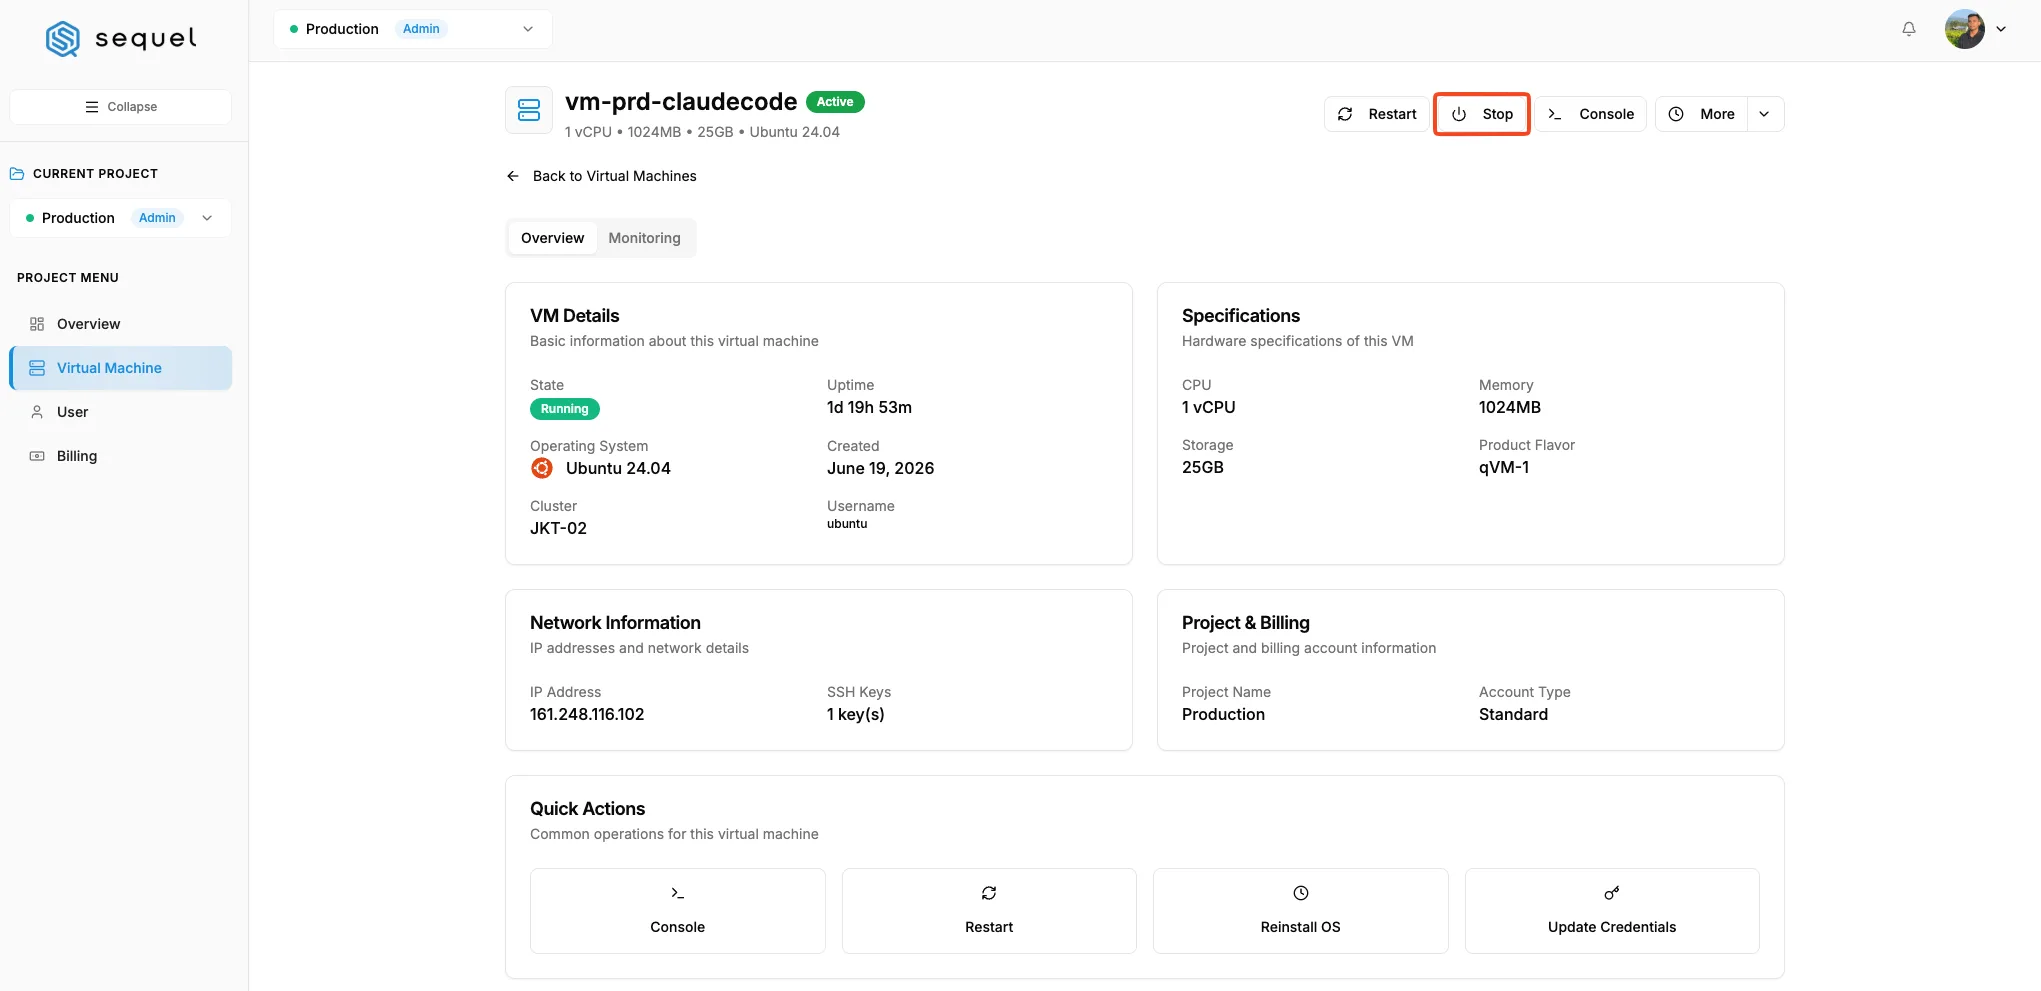Image resolution: width=2041 pixels, height=991 pixels.
Task: Click the Console quick action tile
Action: point(677,911)
